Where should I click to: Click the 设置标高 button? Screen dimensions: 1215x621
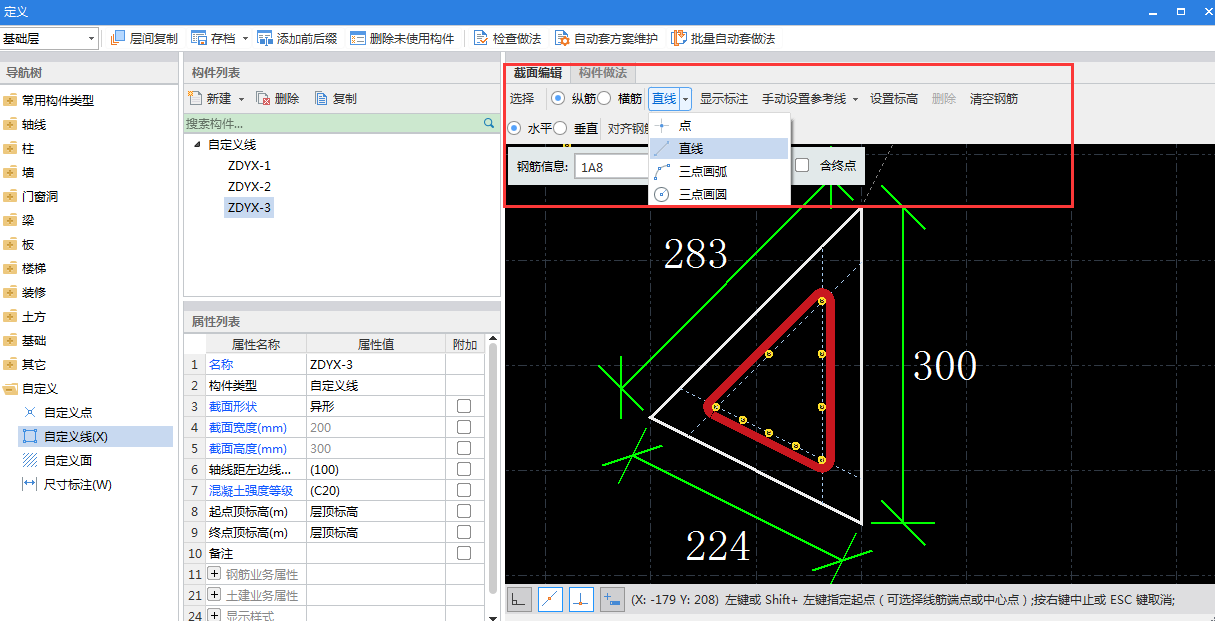click(x=894, y=99)
